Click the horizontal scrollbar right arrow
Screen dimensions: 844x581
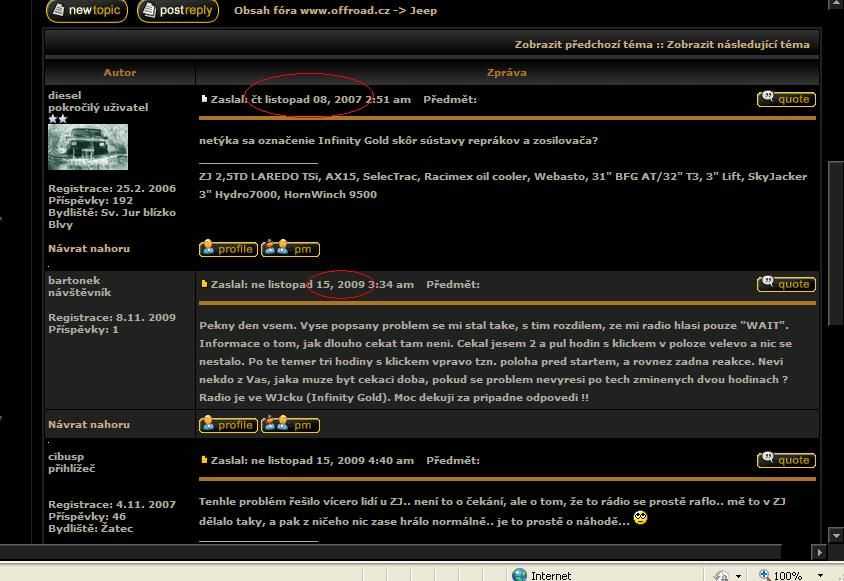[819, 552]
